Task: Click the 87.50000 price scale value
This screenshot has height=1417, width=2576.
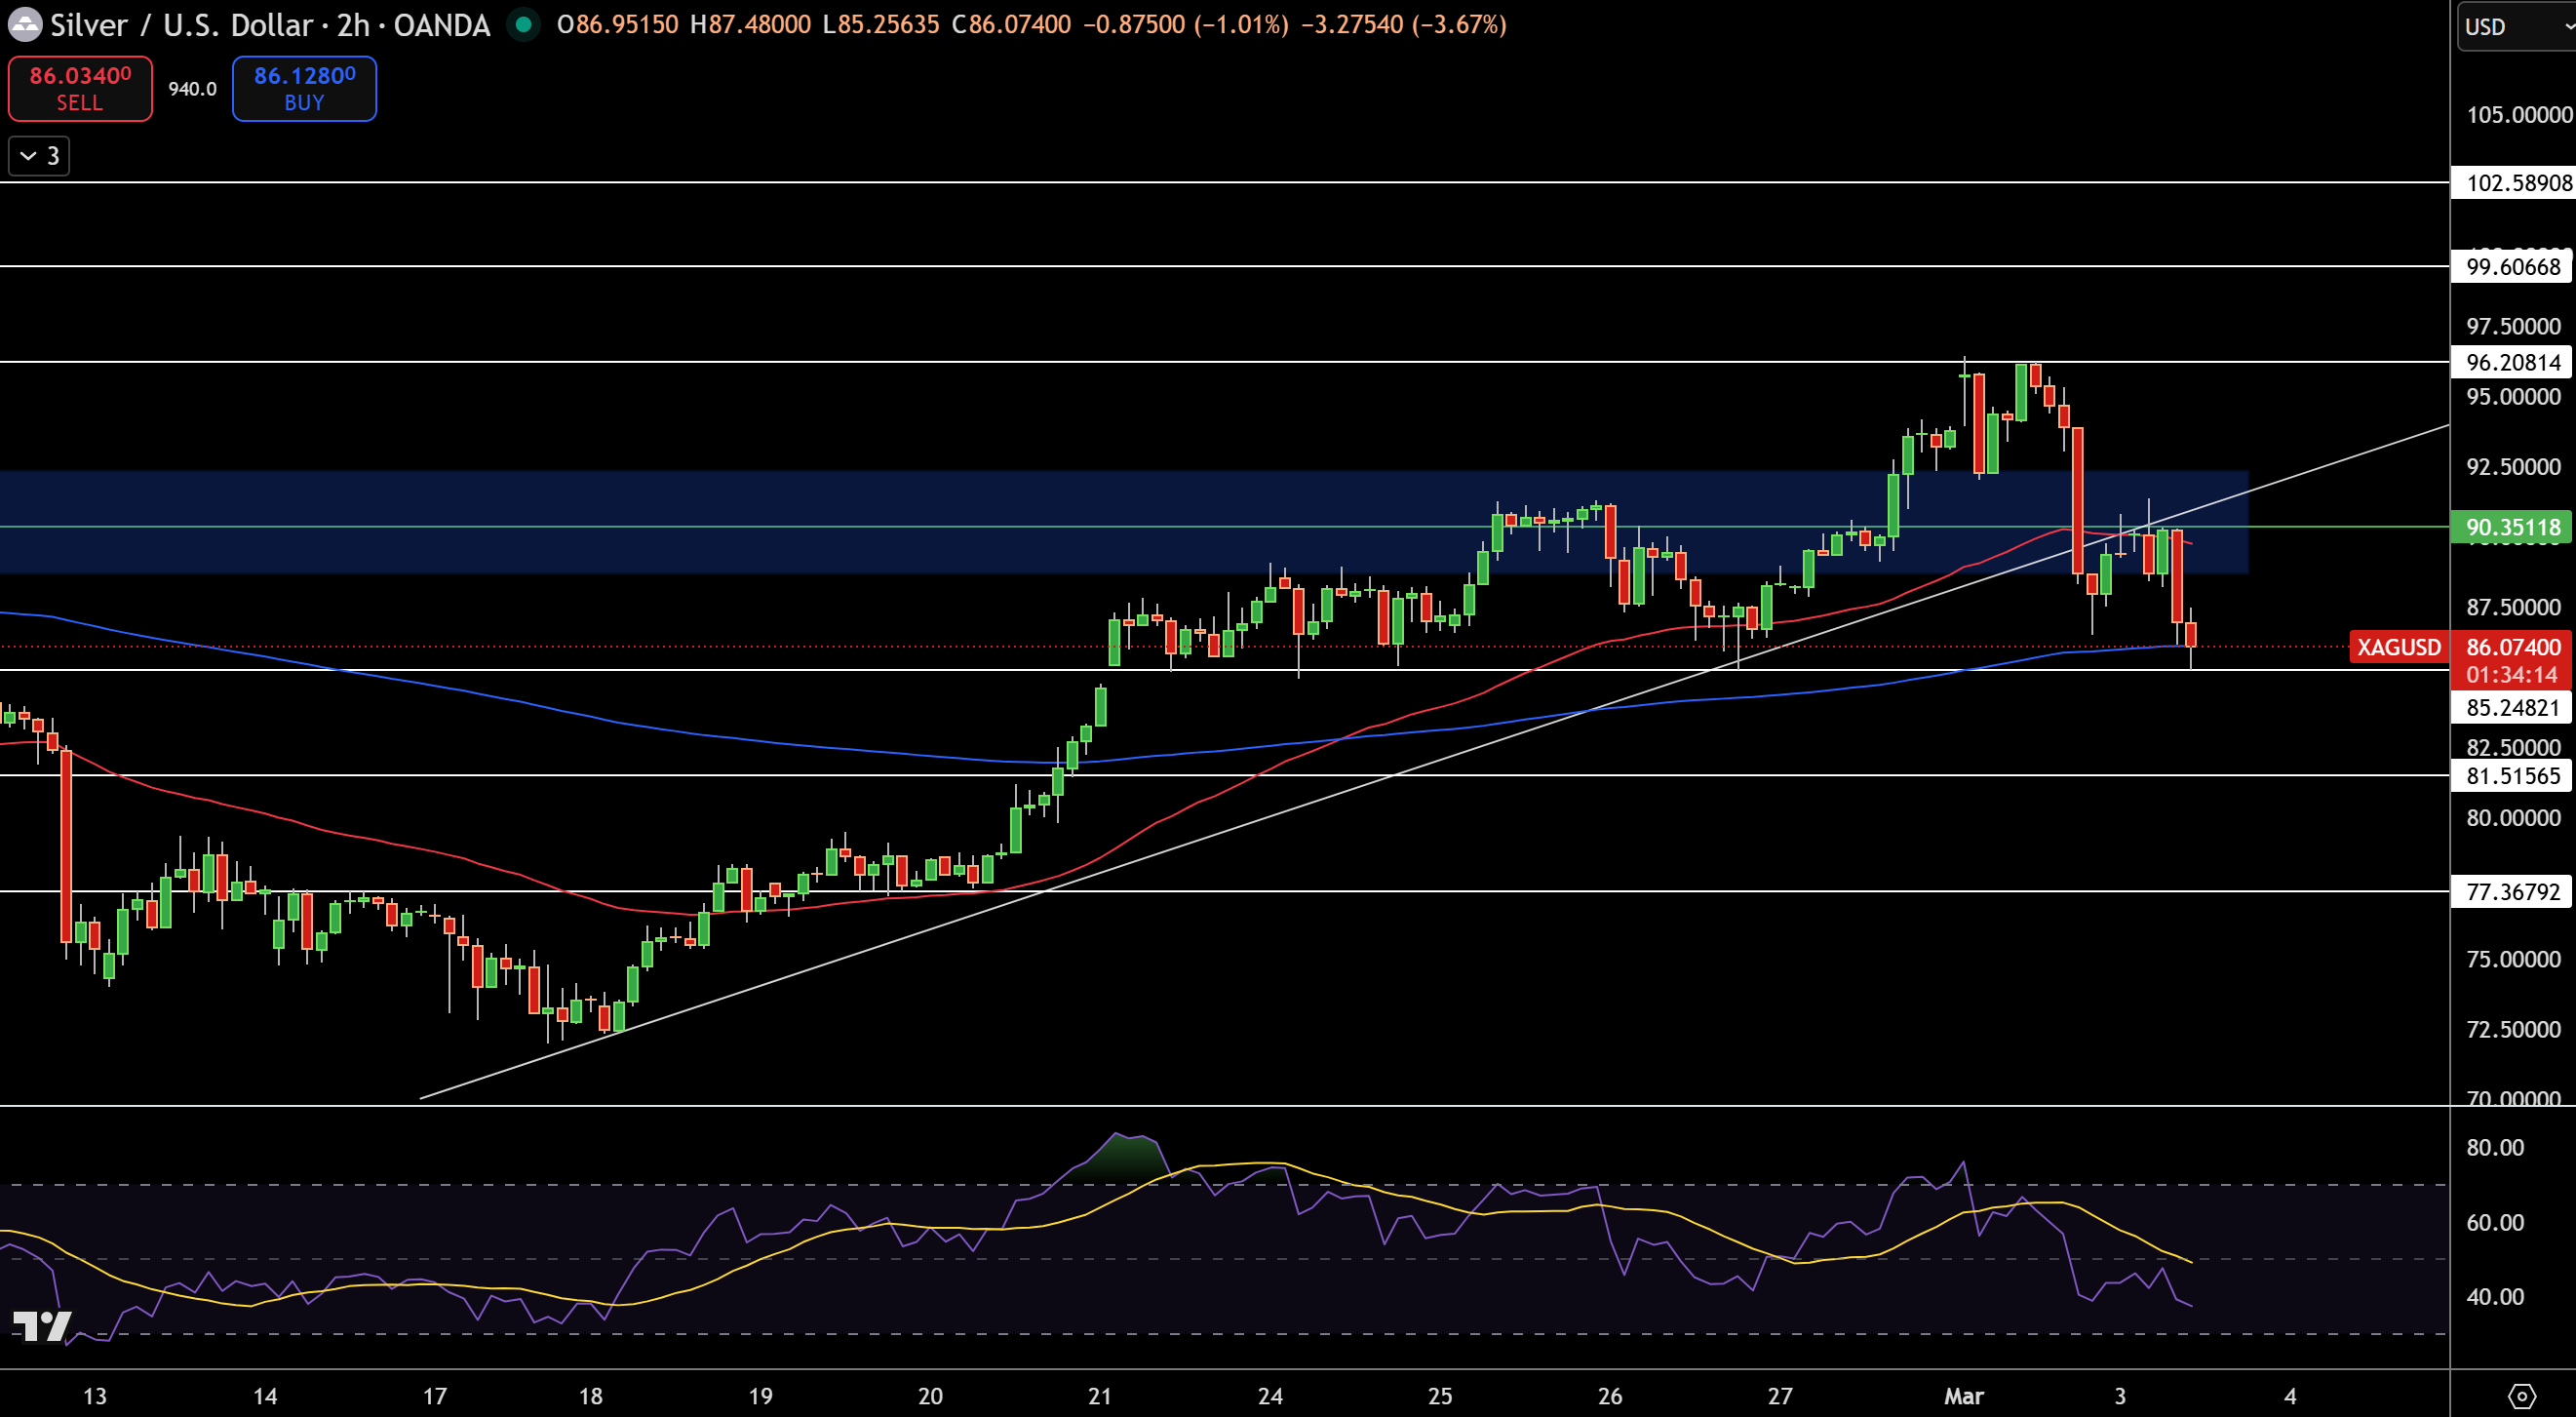Action: coord(2513,607)
